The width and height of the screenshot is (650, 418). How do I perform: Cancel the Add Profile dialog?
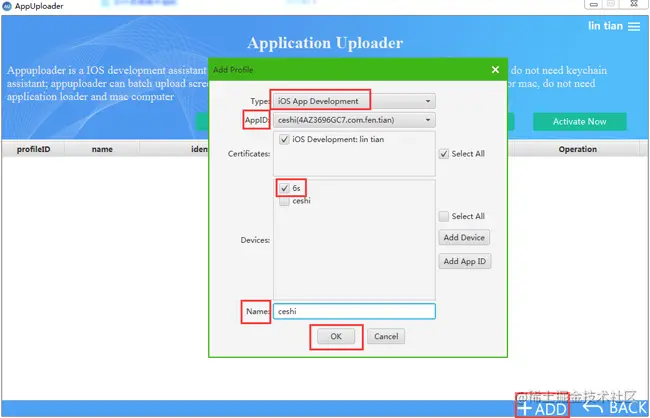pos(386,336)
